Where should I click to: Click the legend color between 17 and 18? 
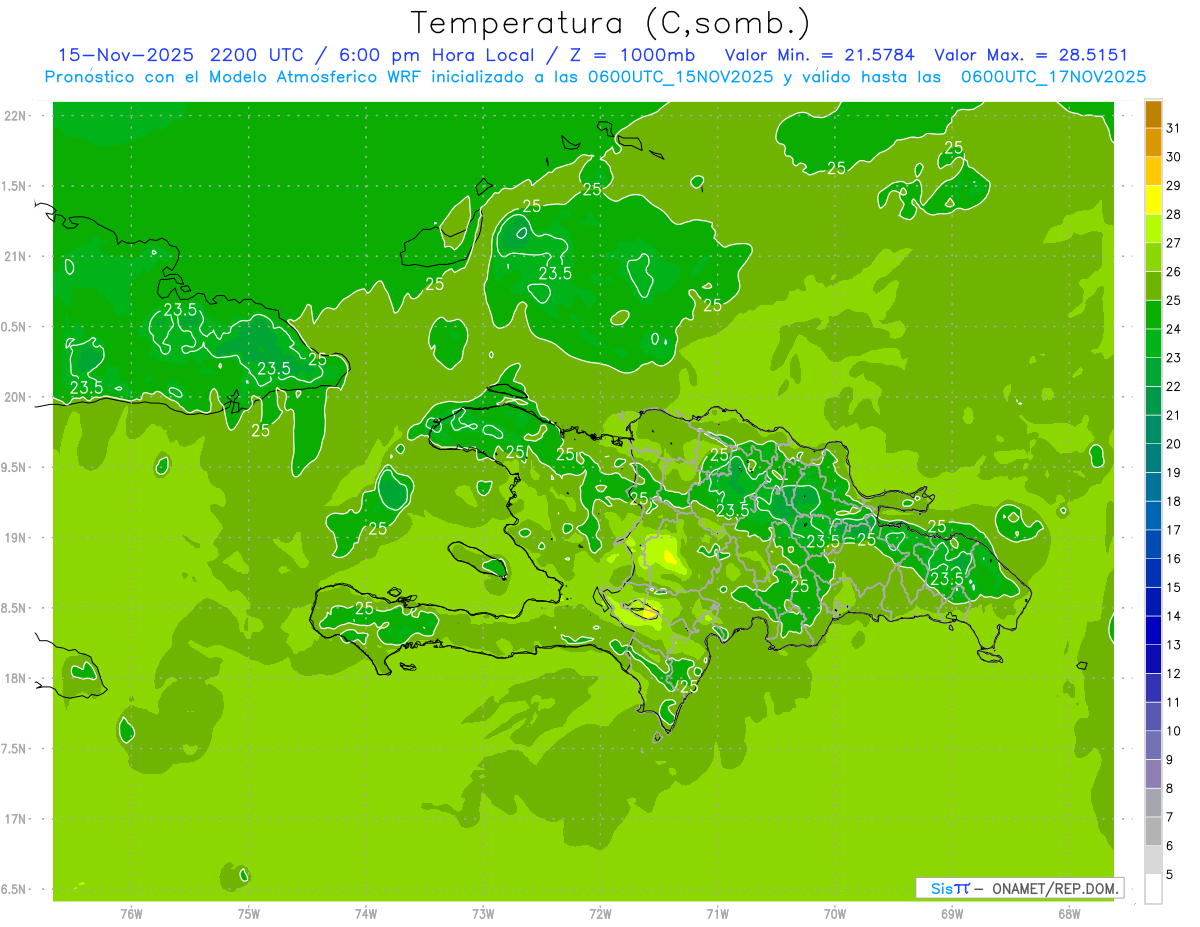pos(1153,516)
